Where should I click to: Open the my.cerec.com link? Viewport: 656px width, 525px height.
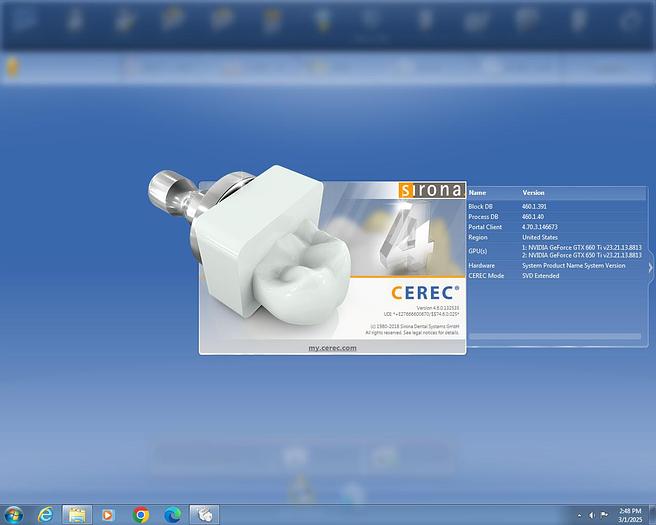coord(333,348)
